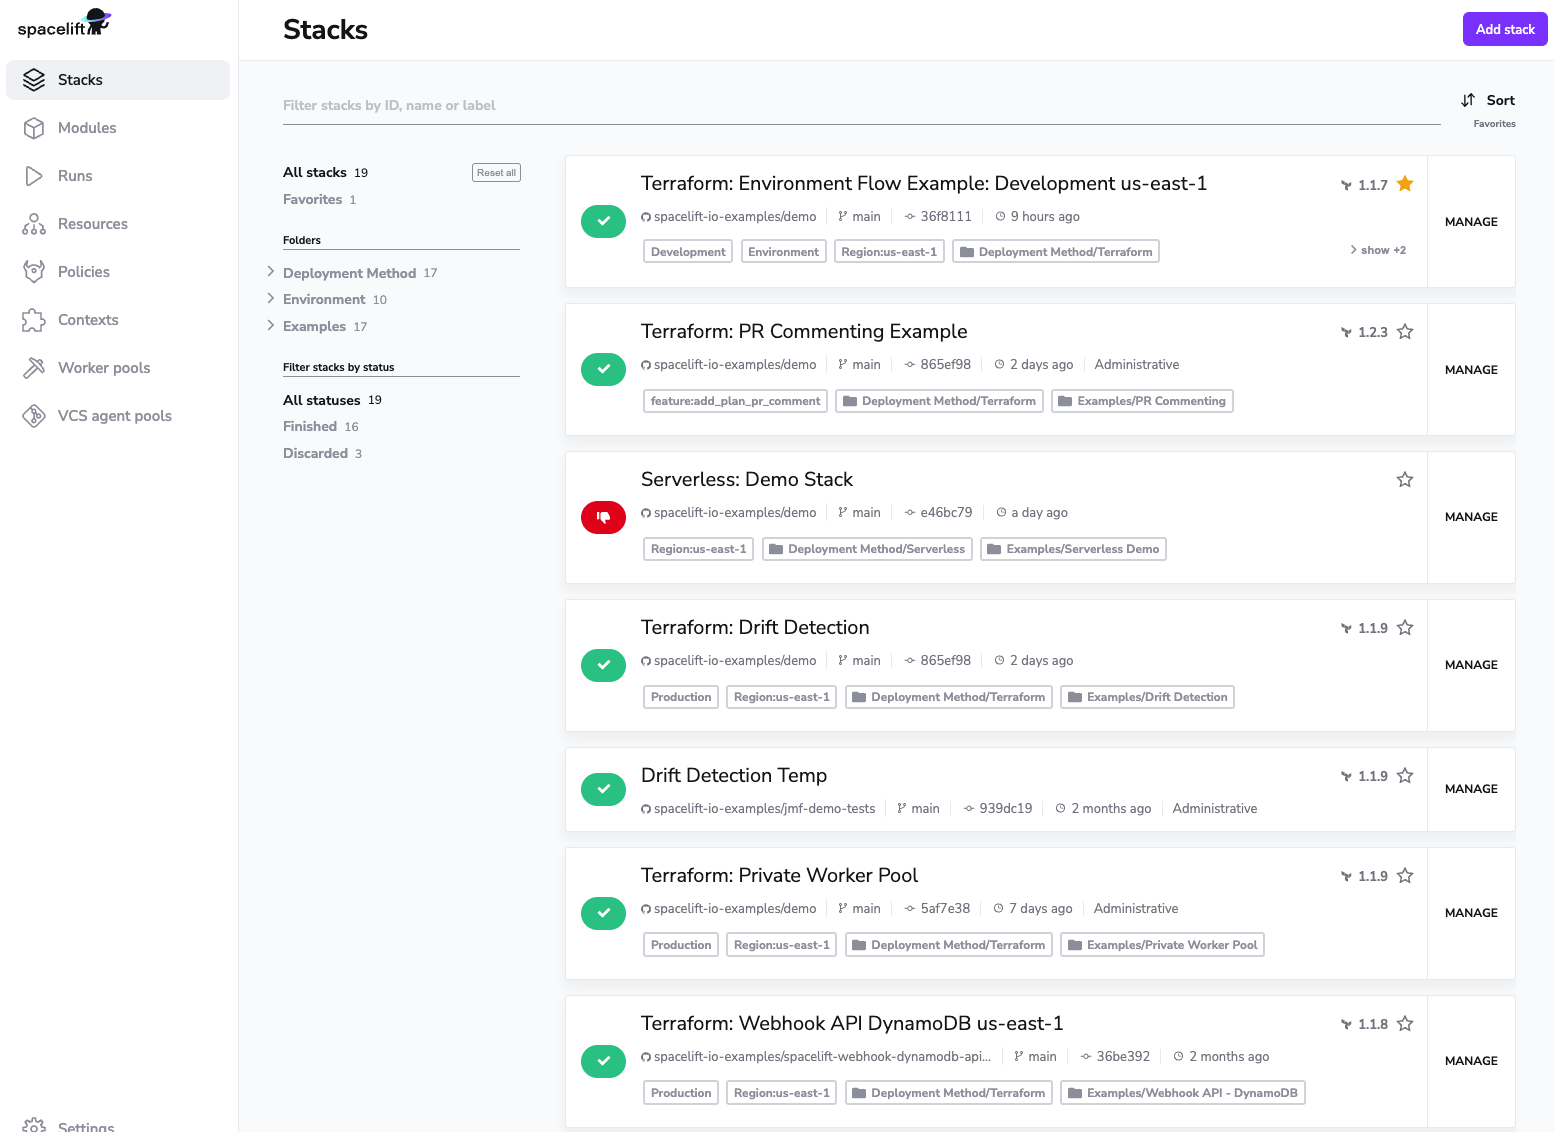Focus the filter stacks search field
The height and width of the screenshot is (1132, 1554).
(x=860, y=105)
